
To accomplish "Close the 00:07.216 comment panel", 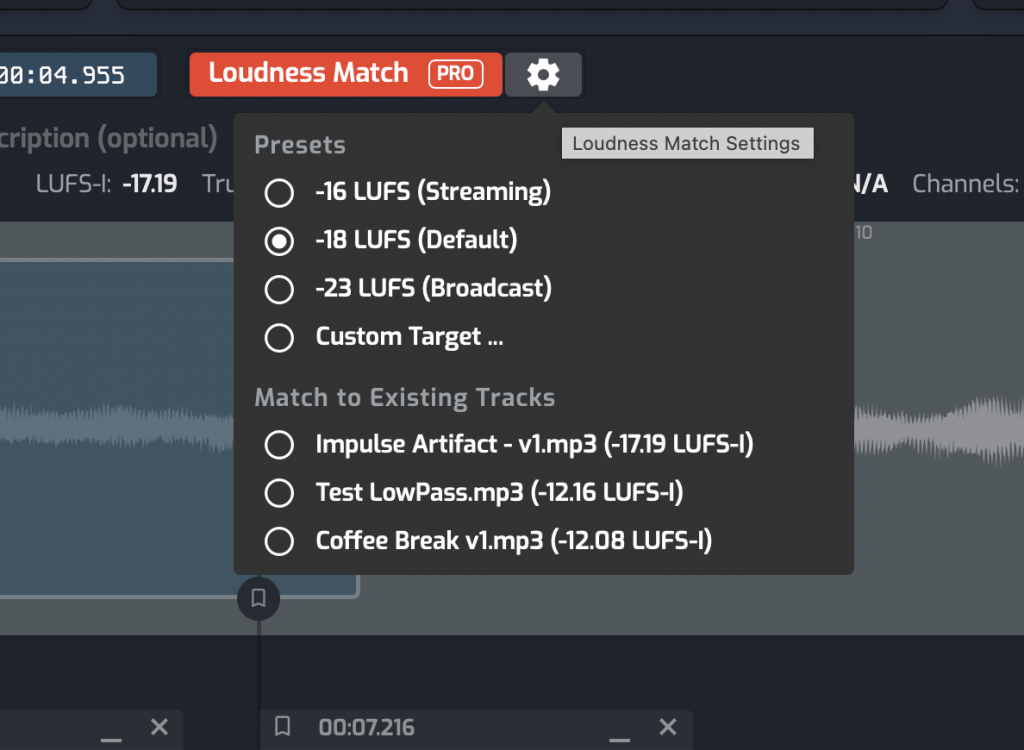I will pos(668,726).
